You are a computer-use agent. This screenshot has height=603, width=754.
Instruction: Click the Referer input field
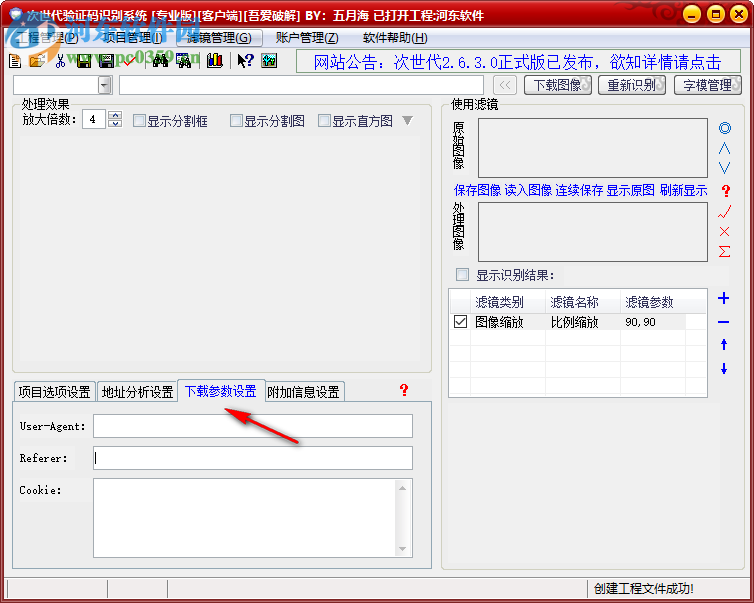pyautogui.click(x=253, y=458)
